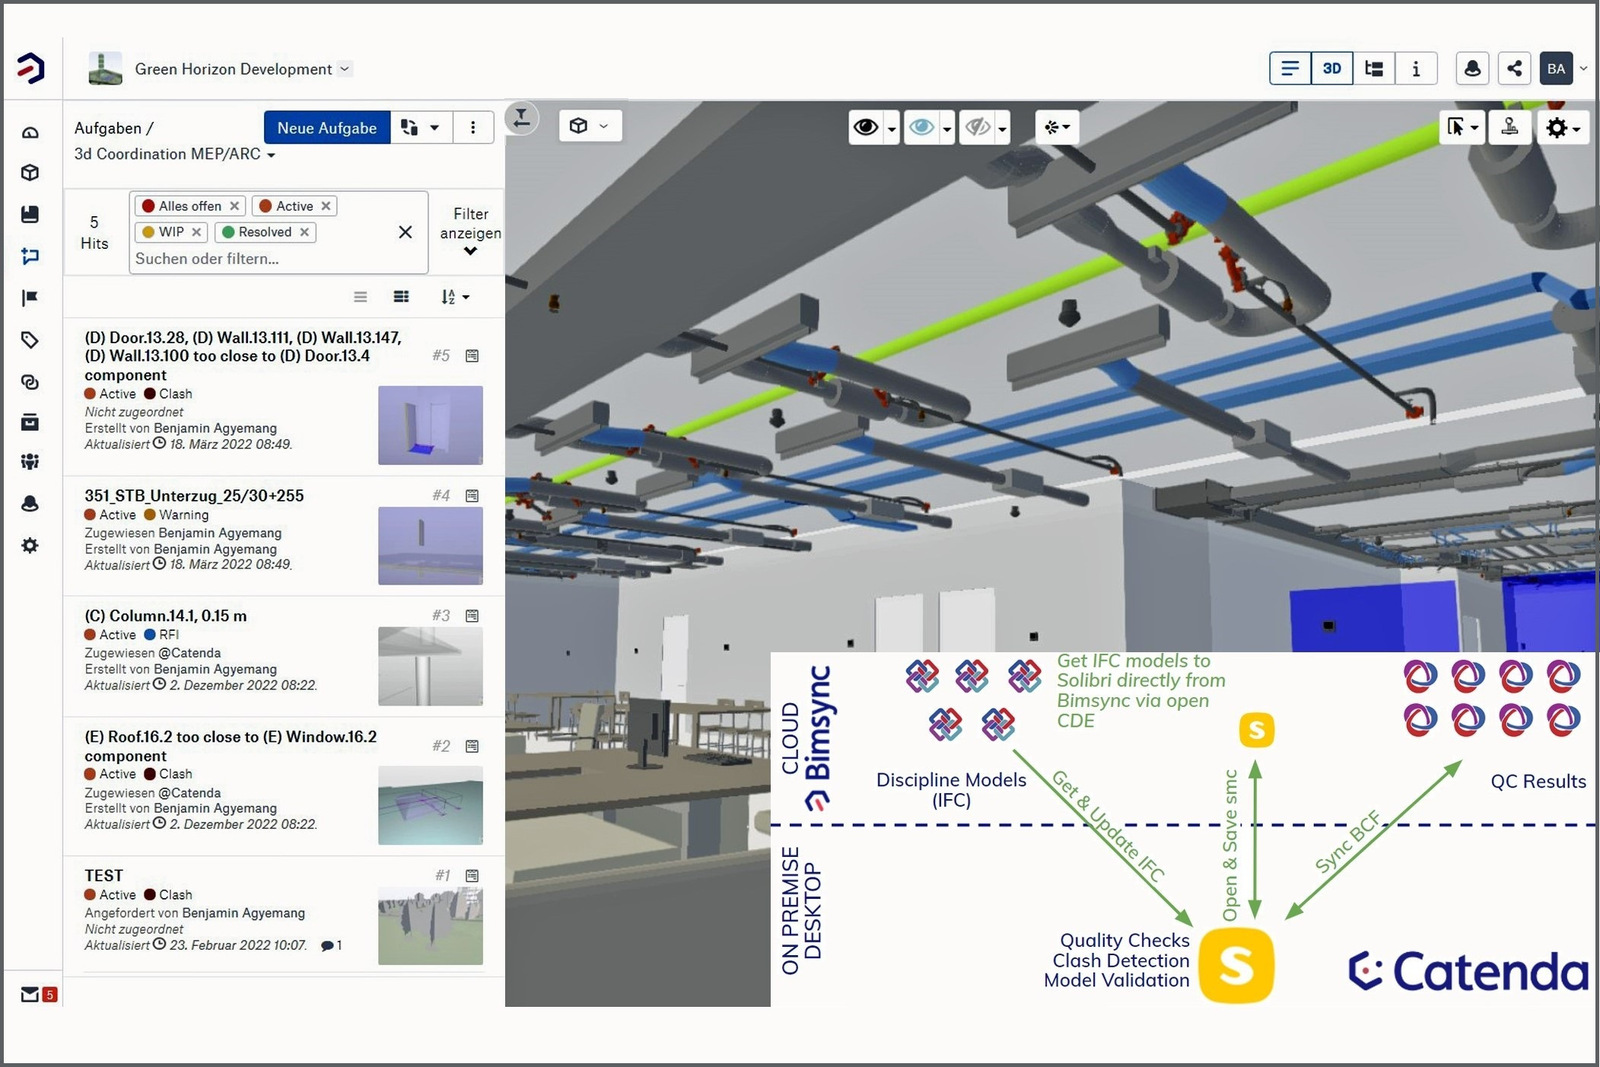The height and width of the screenshot is (1067, 1600).
Task: Click the inbox envelope icon showing 5 messages
Action: (30, 994)
